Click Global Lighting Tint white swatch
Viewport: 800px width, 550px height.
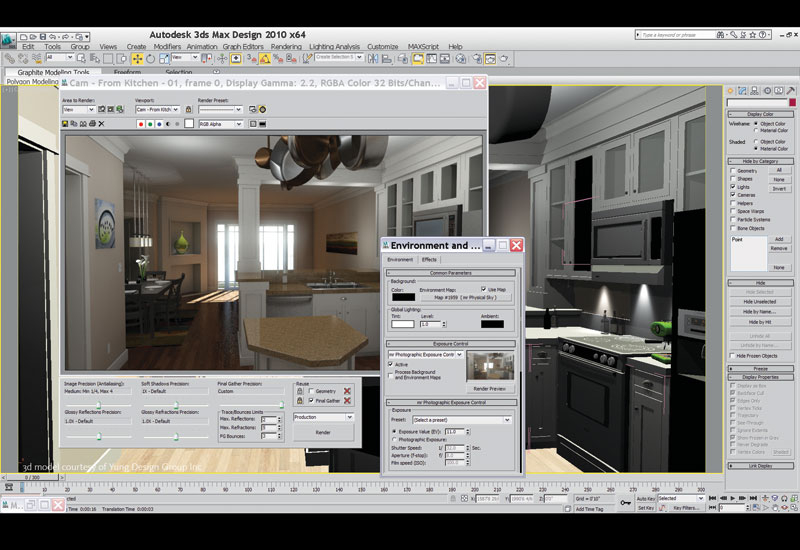403,324
